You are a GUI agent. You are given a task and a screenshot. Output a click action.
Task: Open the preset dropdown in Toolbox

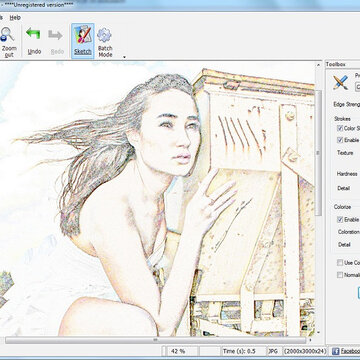357,86
